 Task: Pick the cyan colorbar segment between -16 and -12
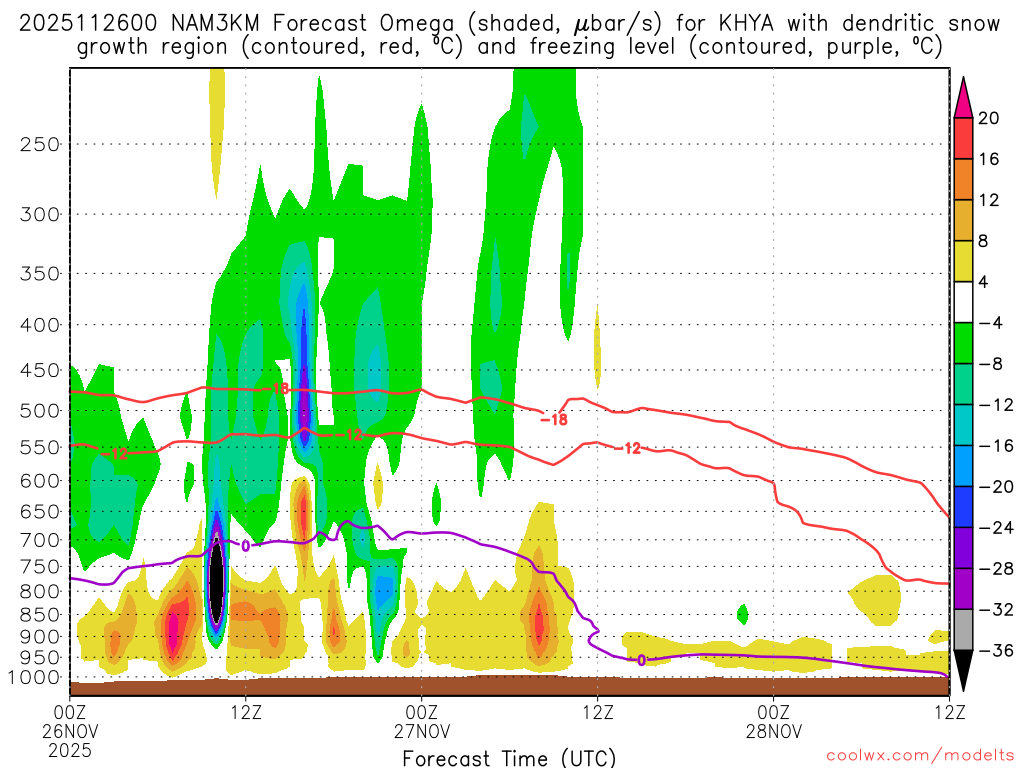[x=963, y=425]
